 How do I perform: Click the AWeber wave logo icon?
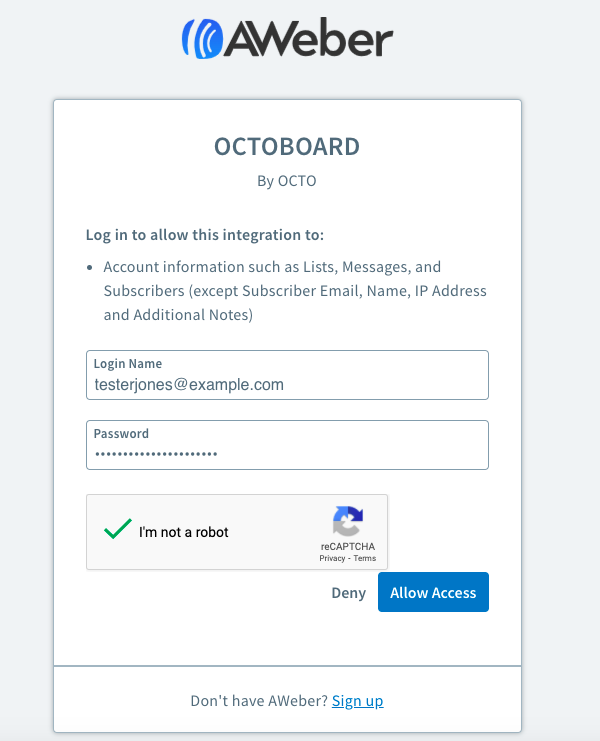[x=203, y=39]
